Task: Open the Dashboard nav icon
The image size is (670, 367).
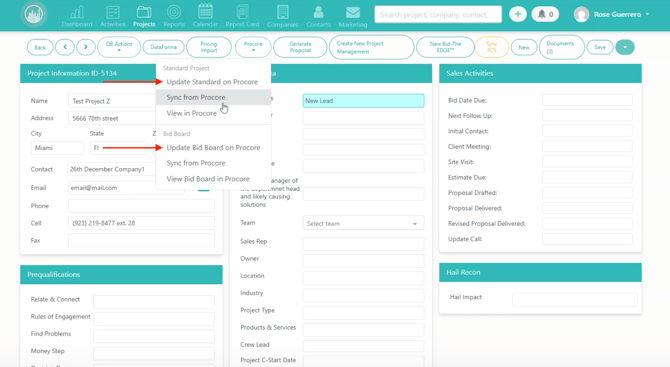Action: [77, 16]
